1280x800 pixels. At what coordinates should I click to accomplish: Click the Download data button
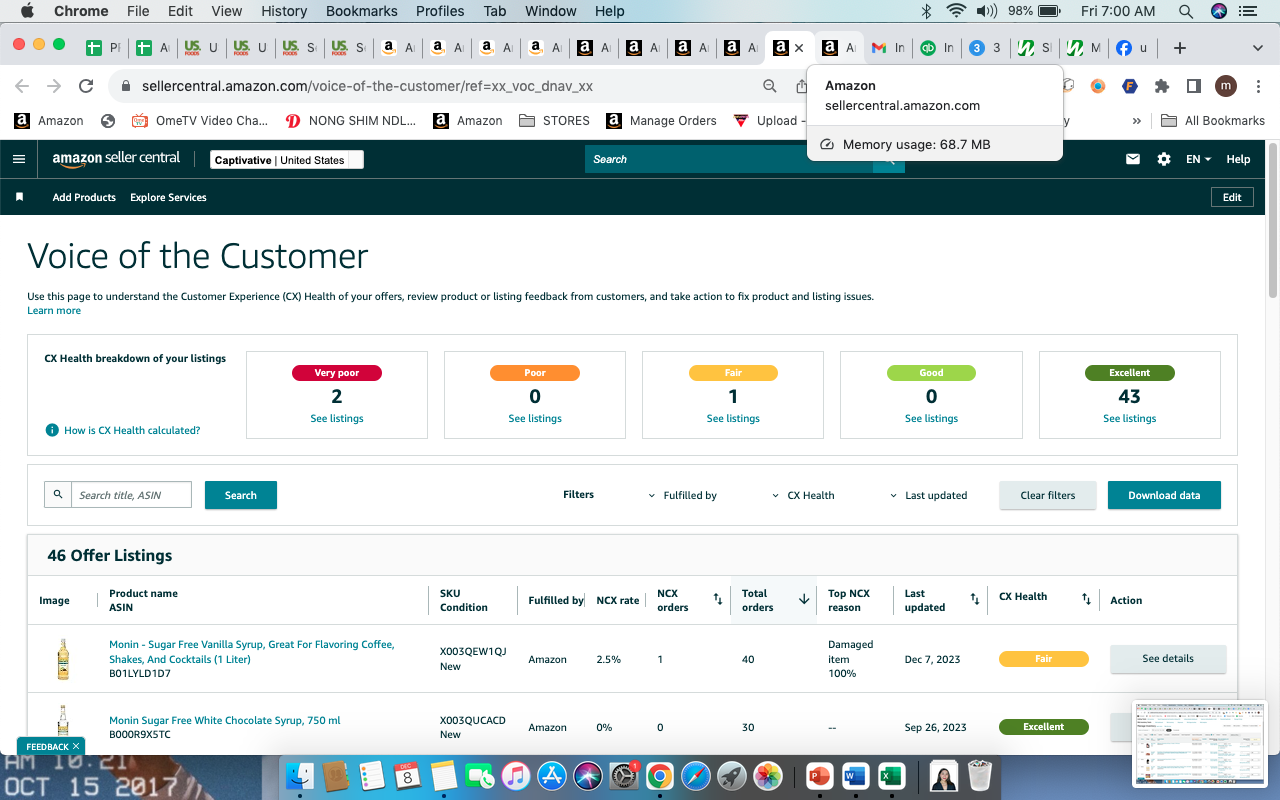[1164, 495]
